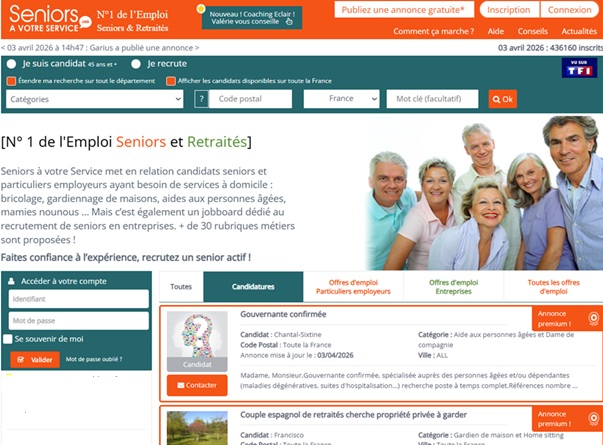Toggle 'Étendre ma recherche sur tout le département'
The width and height of the screenshot is (603, 445).
tap(11, 81)
